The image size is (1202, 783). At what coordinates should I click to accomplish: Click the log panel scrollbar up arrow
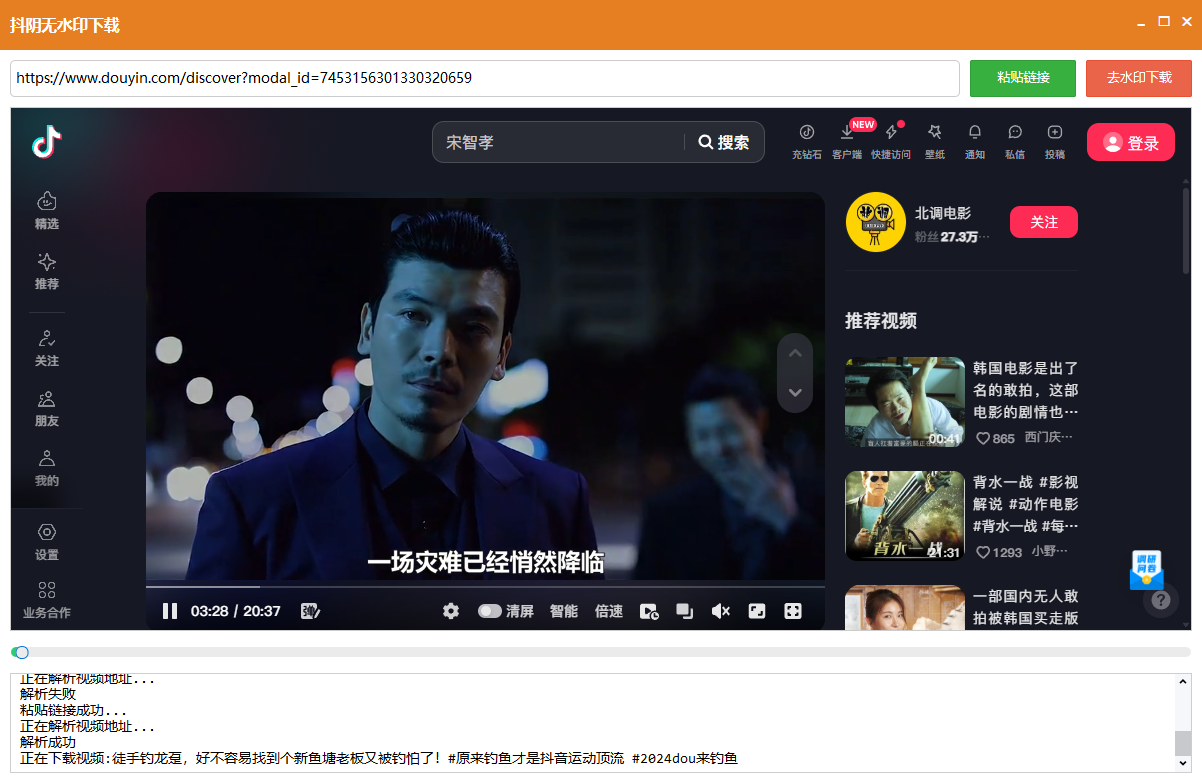click(x=1183, y=681)
